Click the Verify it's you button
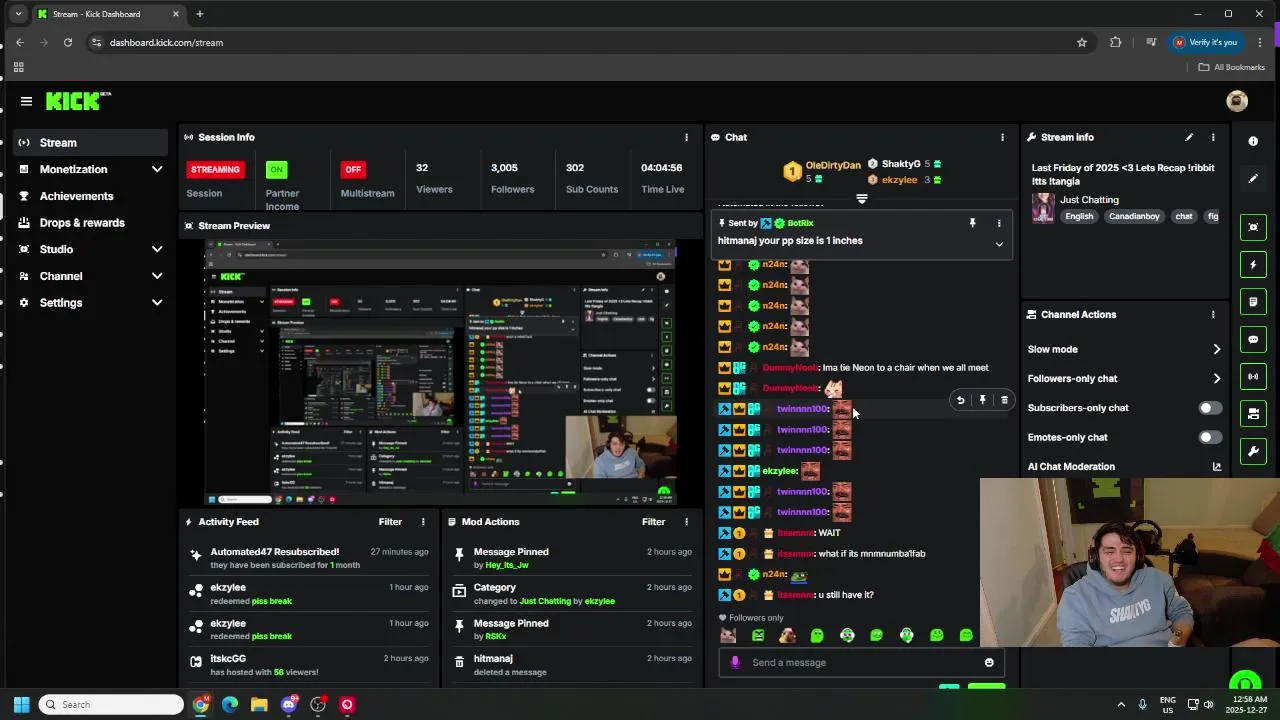Viewport: 1280px width, 720px height. [x=1205, y=42]
